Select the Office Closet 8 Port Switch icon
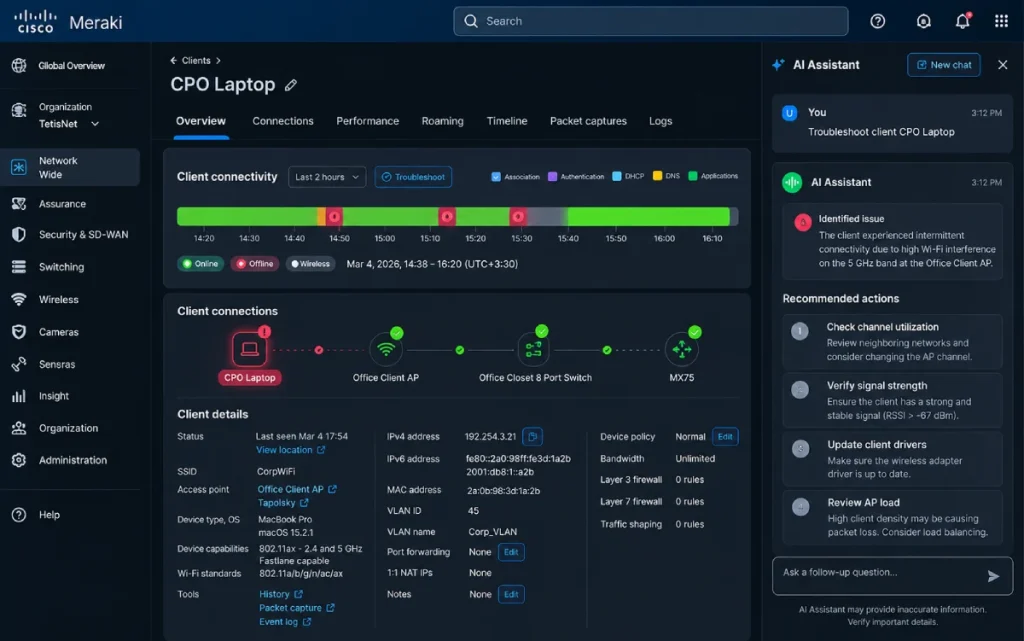This screenshot has width=1024, height=641. (534, 349)
